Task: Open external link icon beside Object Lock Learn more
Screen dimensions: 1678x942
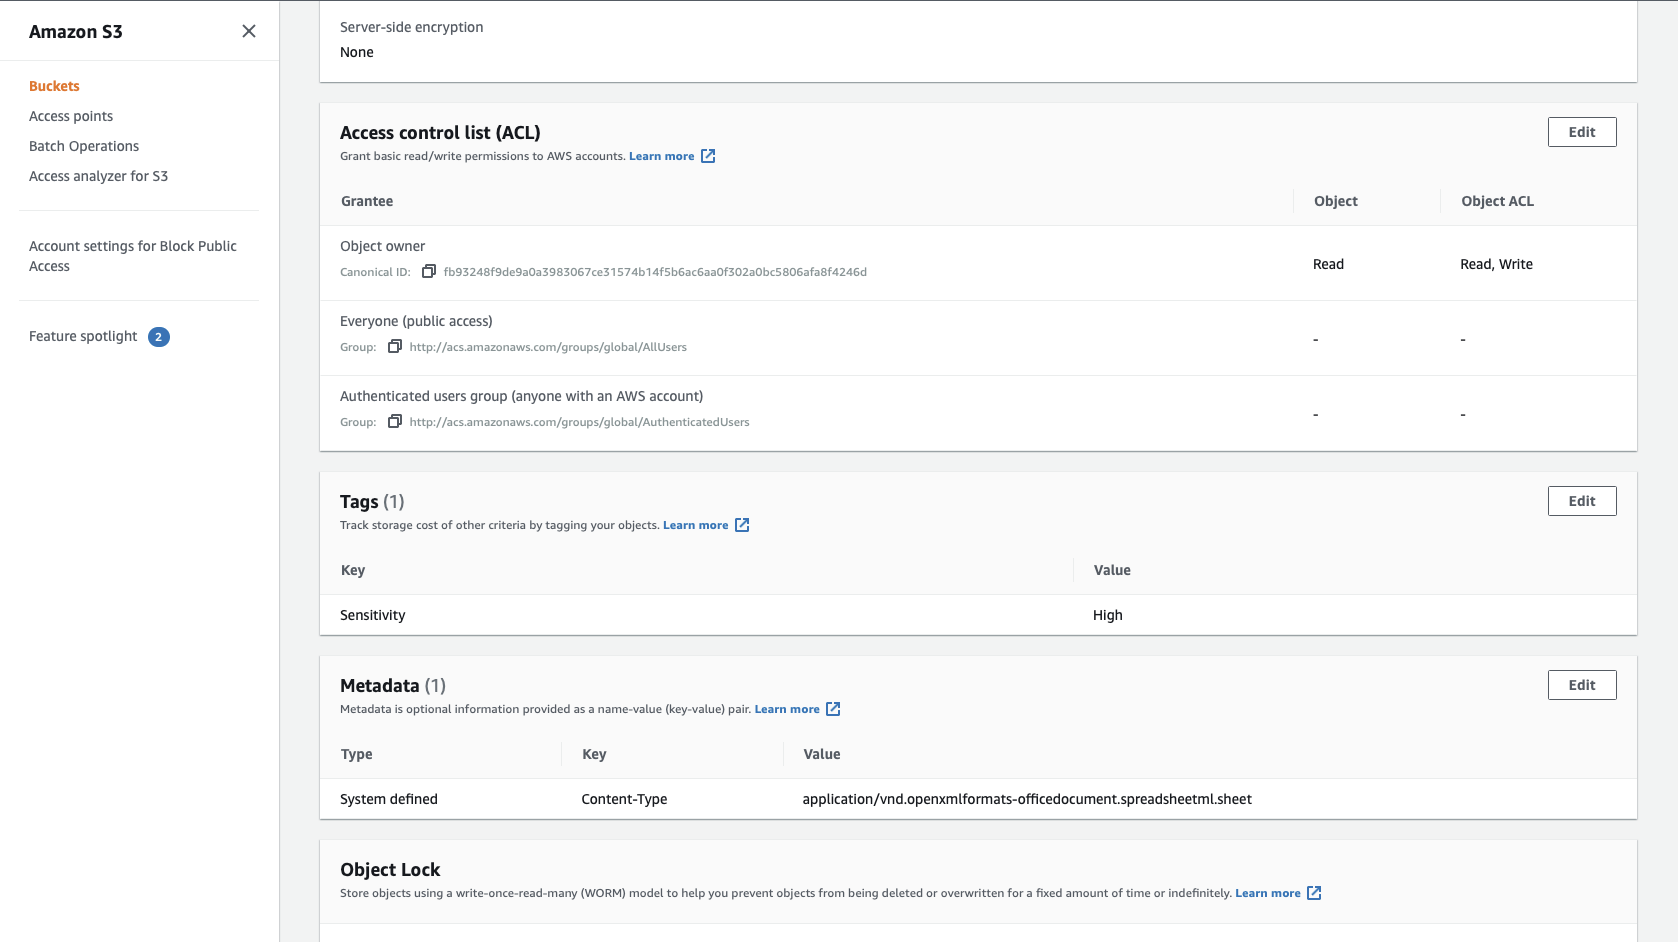Action: click(1314, 893)
